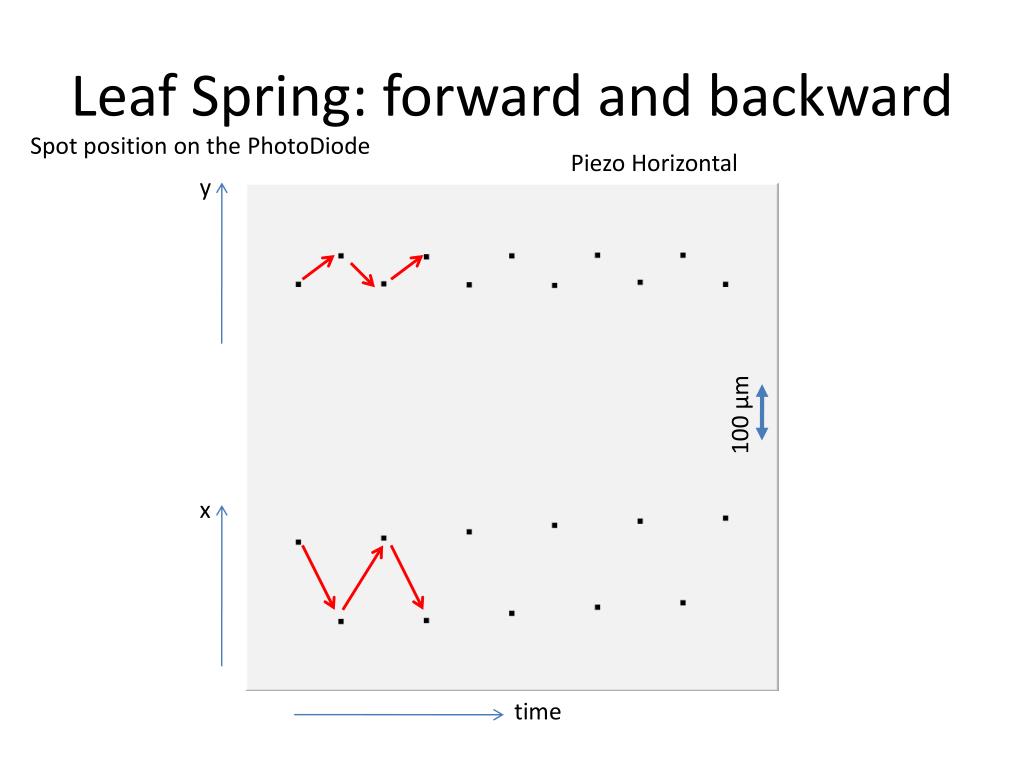Click the first data point of the y trace
The height and width of the screenshot is (768, 1024).
(298, 284)
